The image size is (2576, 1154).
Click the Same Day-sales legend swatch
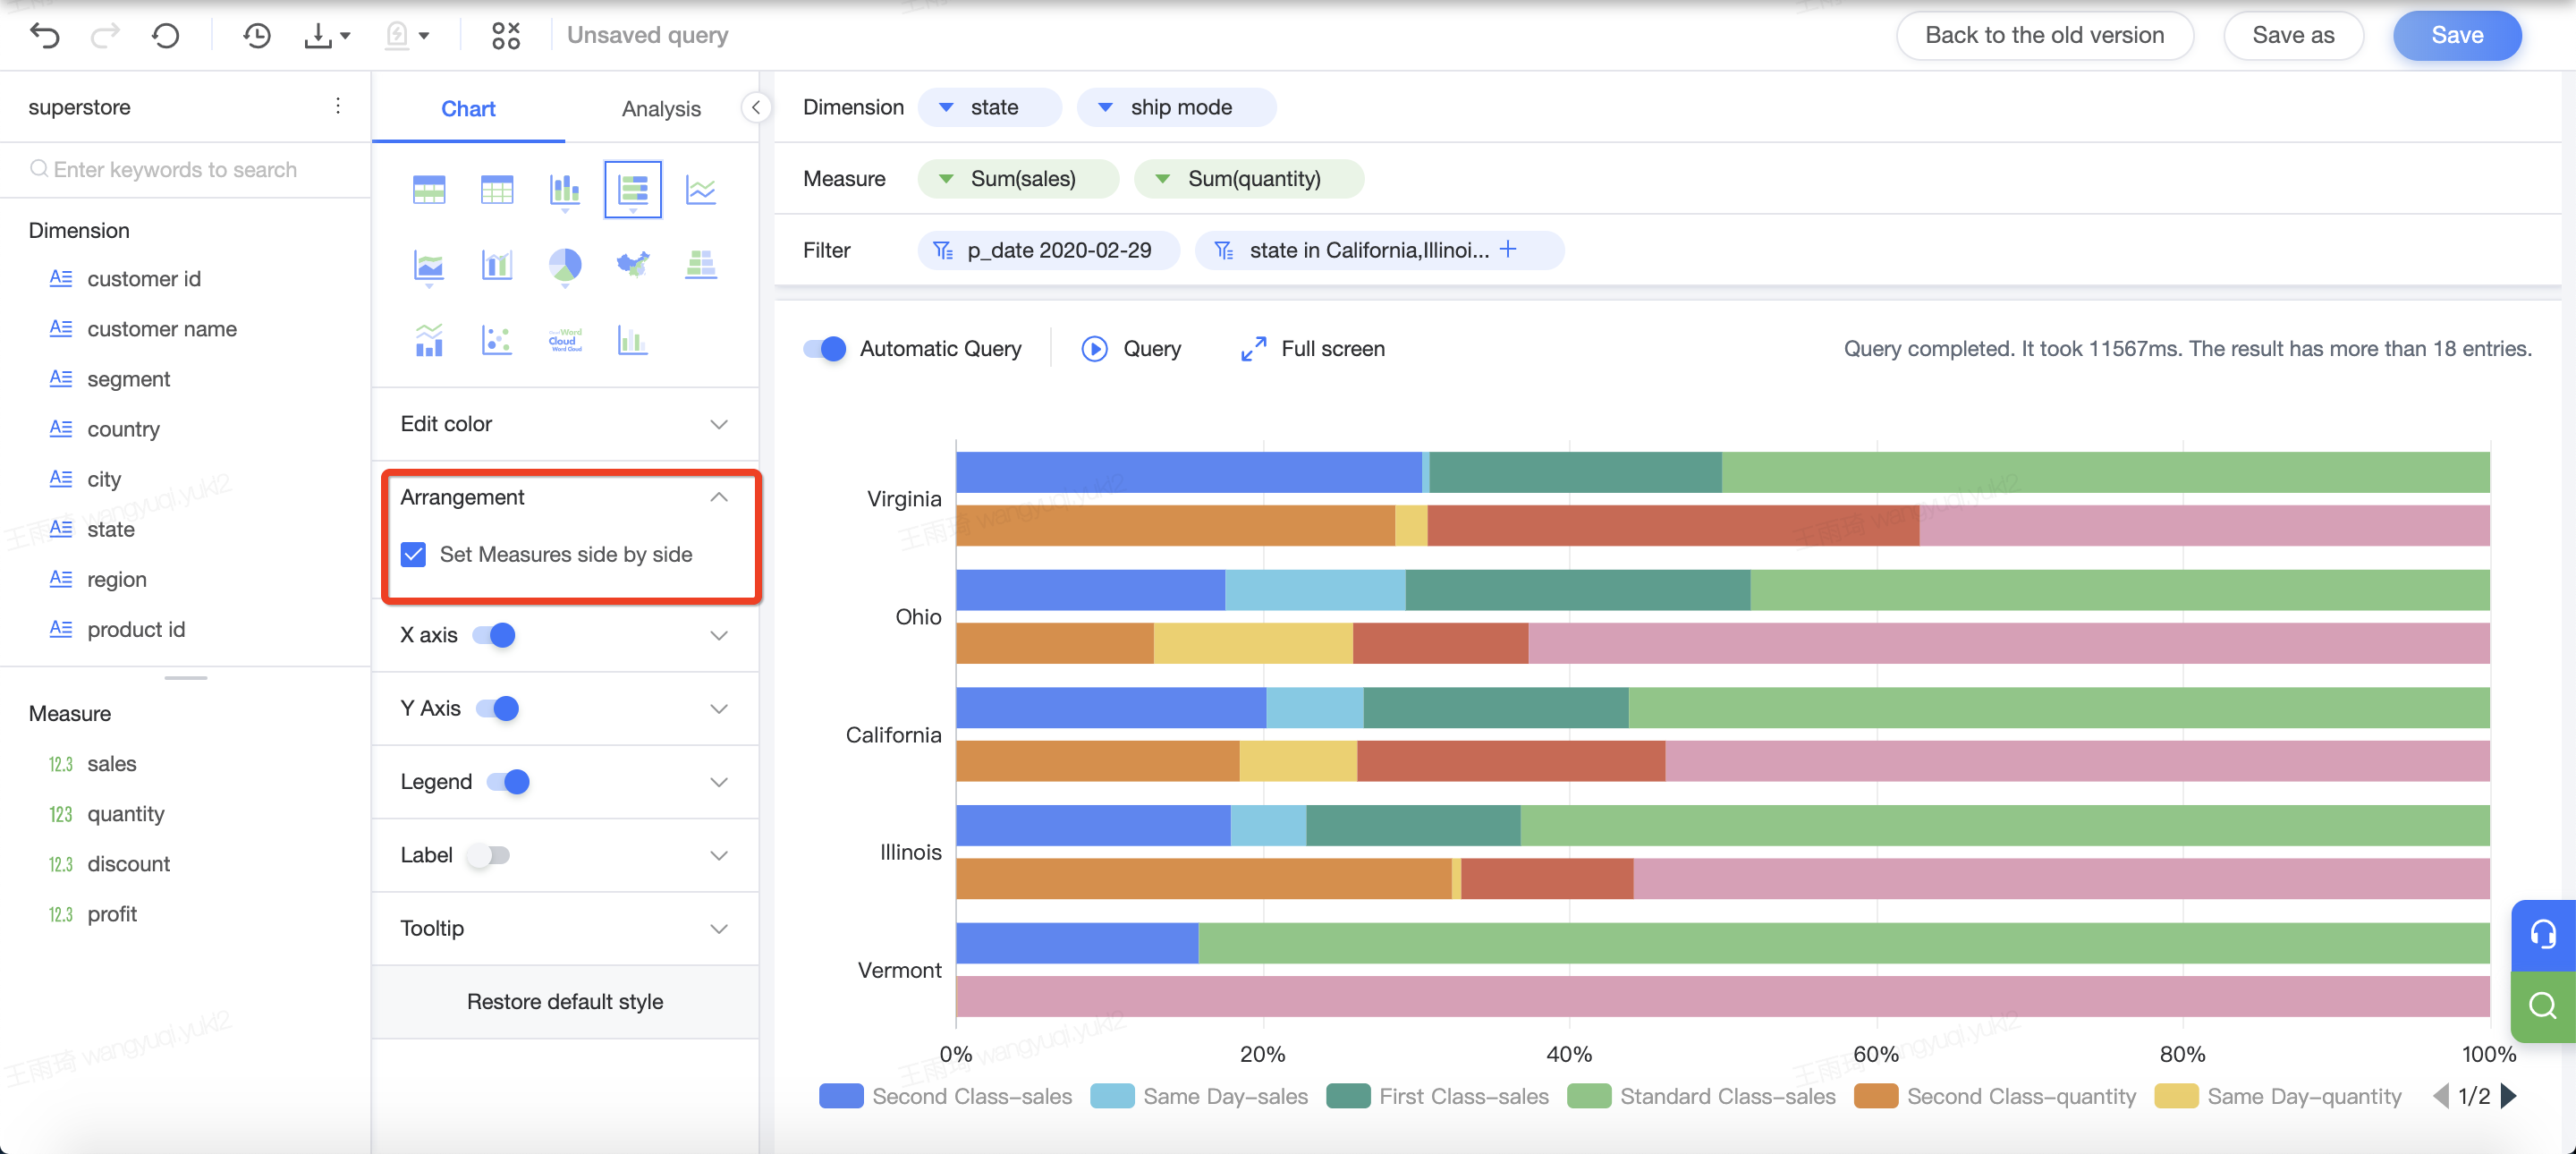pyautogui.click(x=1112, y=1096)
